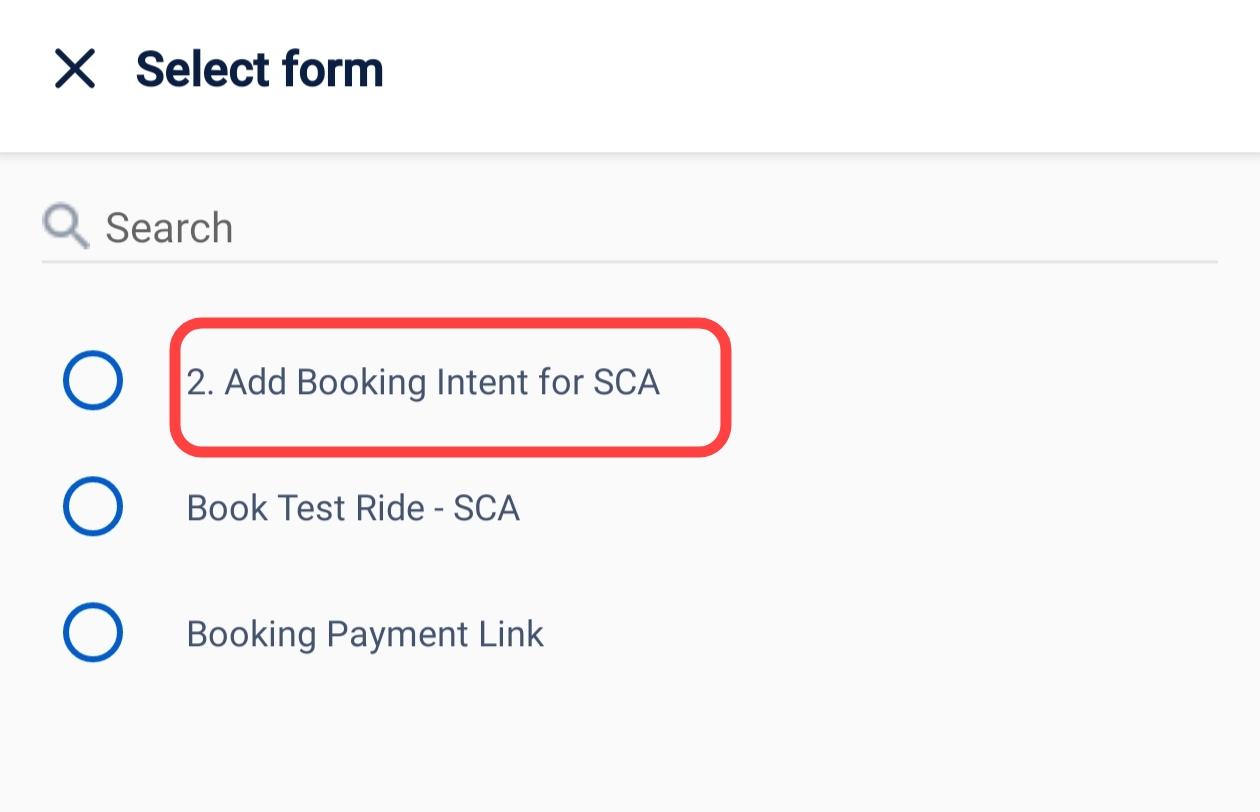Click the Search placeholder text
The width and height of the screenshot is (1260, 812).
[x=169, y=228]
